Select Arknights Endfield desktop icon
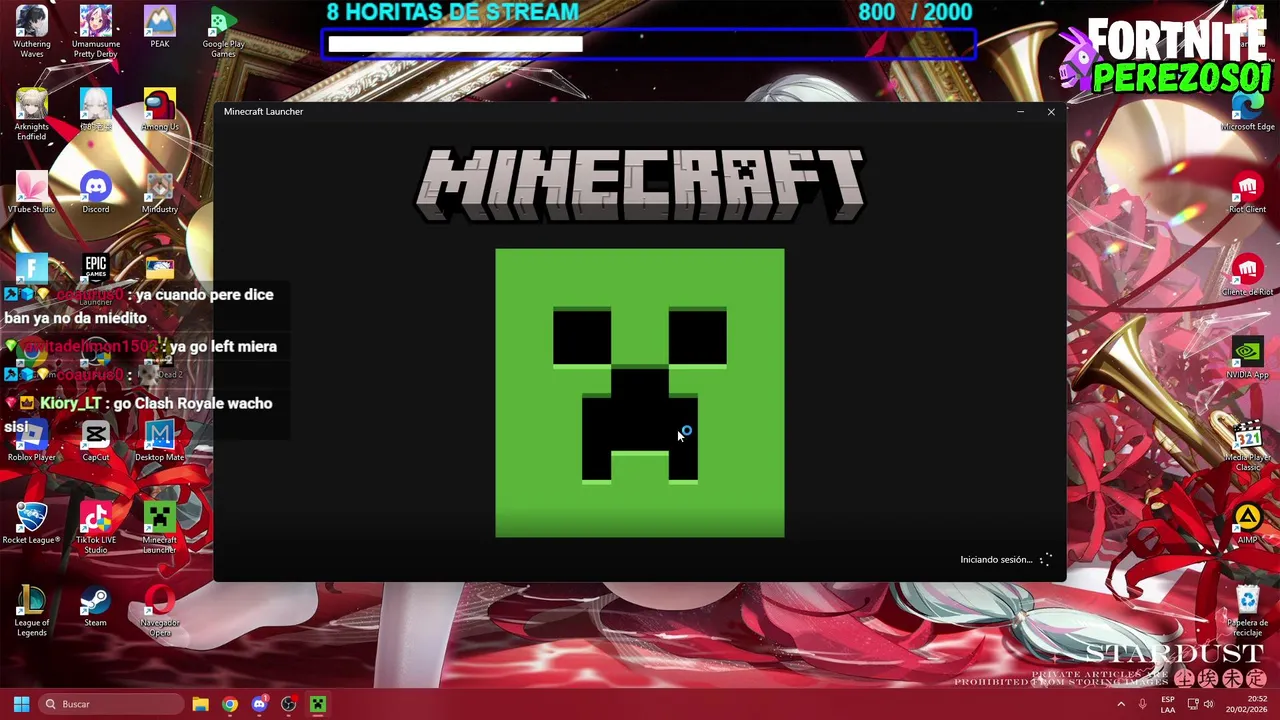Image resolution: width=1280 pixels, height=720 pixels. tap(32, 114)
